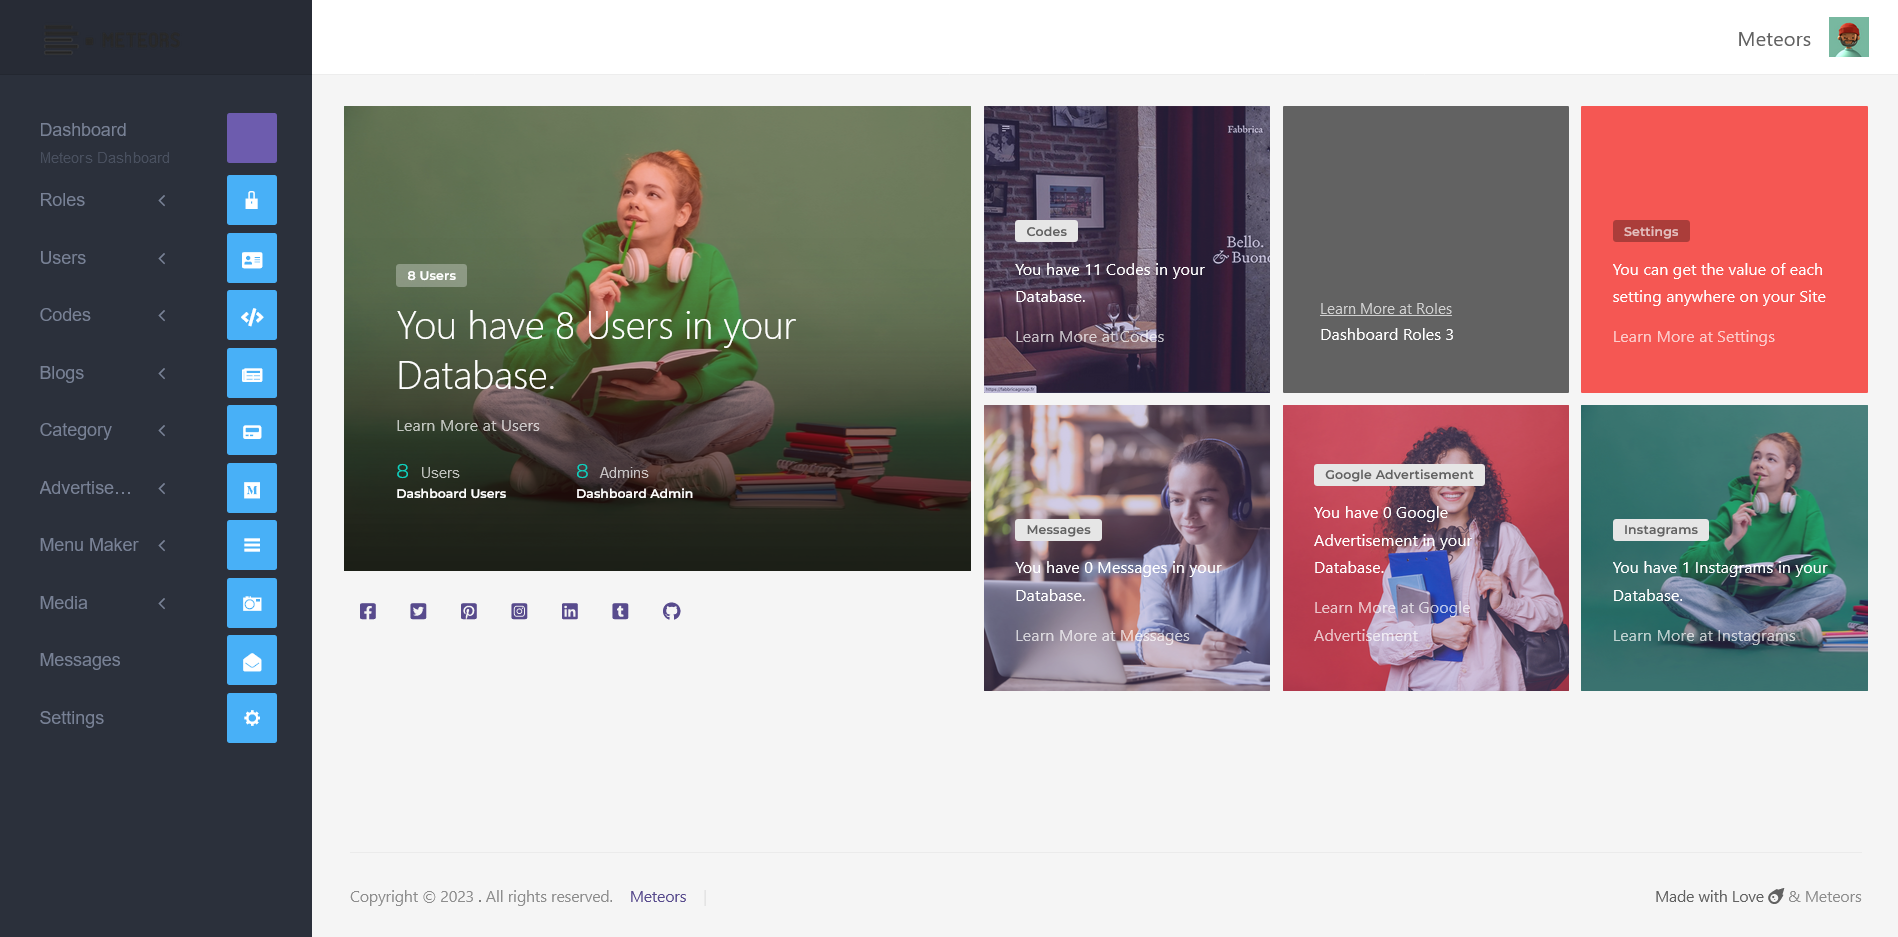Screen dimensions: 1898x937
Task: Click the 'Google Advertisement' badge
Action: (1399, 475)
